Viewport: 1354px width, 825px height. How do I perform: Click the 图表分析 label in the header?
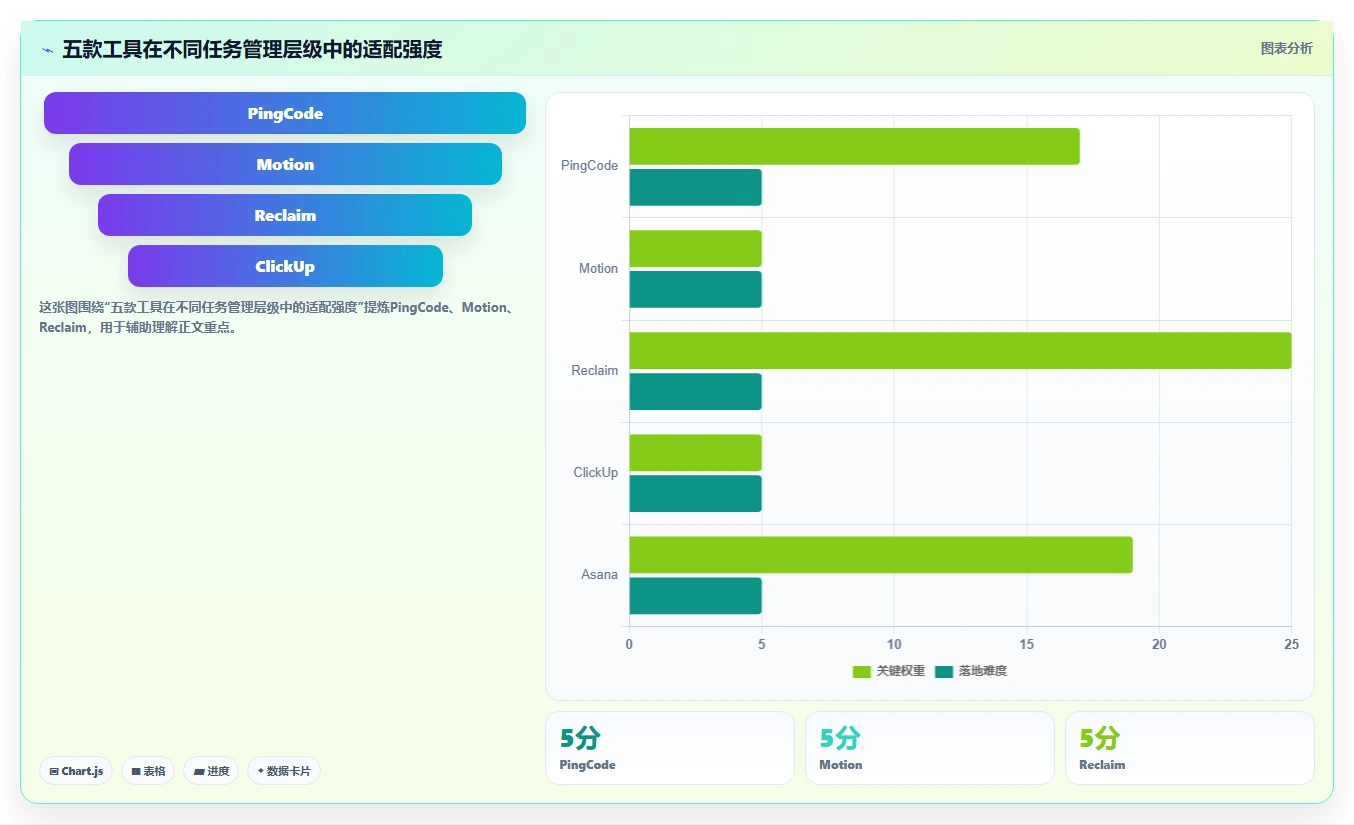(x=1286, y=49)
